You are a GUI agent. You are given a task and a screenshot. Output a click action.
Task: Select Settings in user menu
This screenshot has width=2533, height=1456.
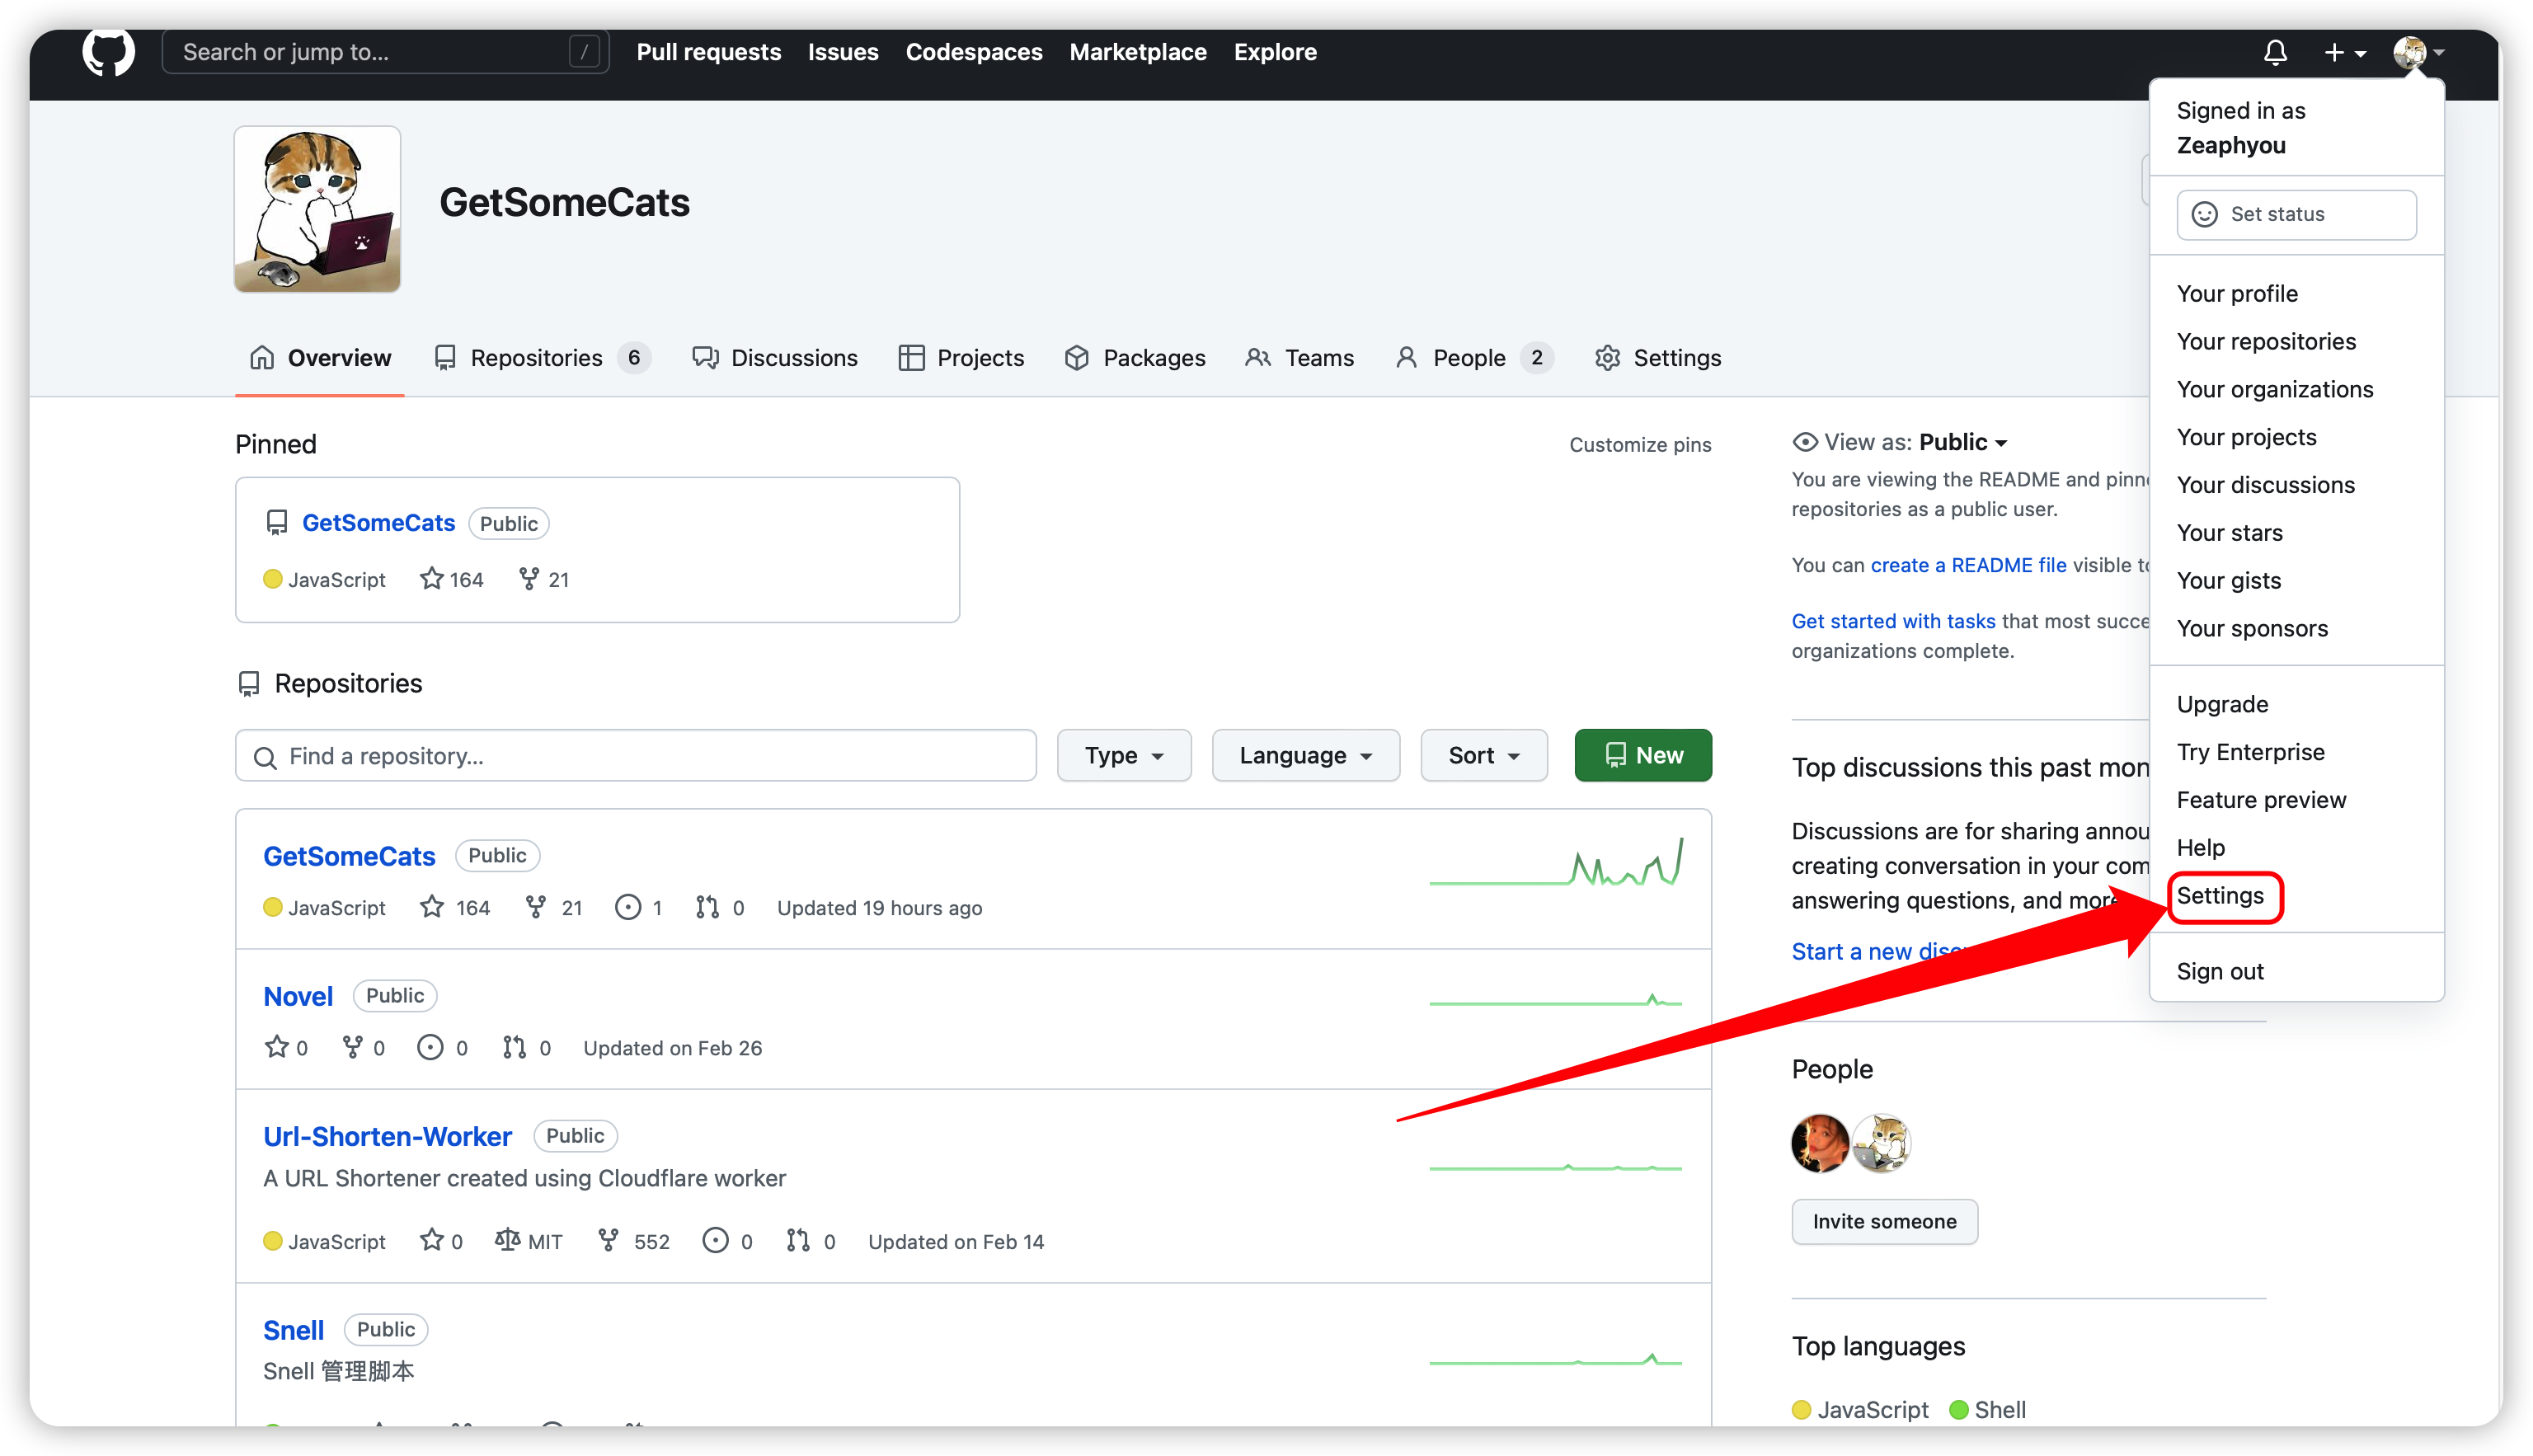(2220, 896)
